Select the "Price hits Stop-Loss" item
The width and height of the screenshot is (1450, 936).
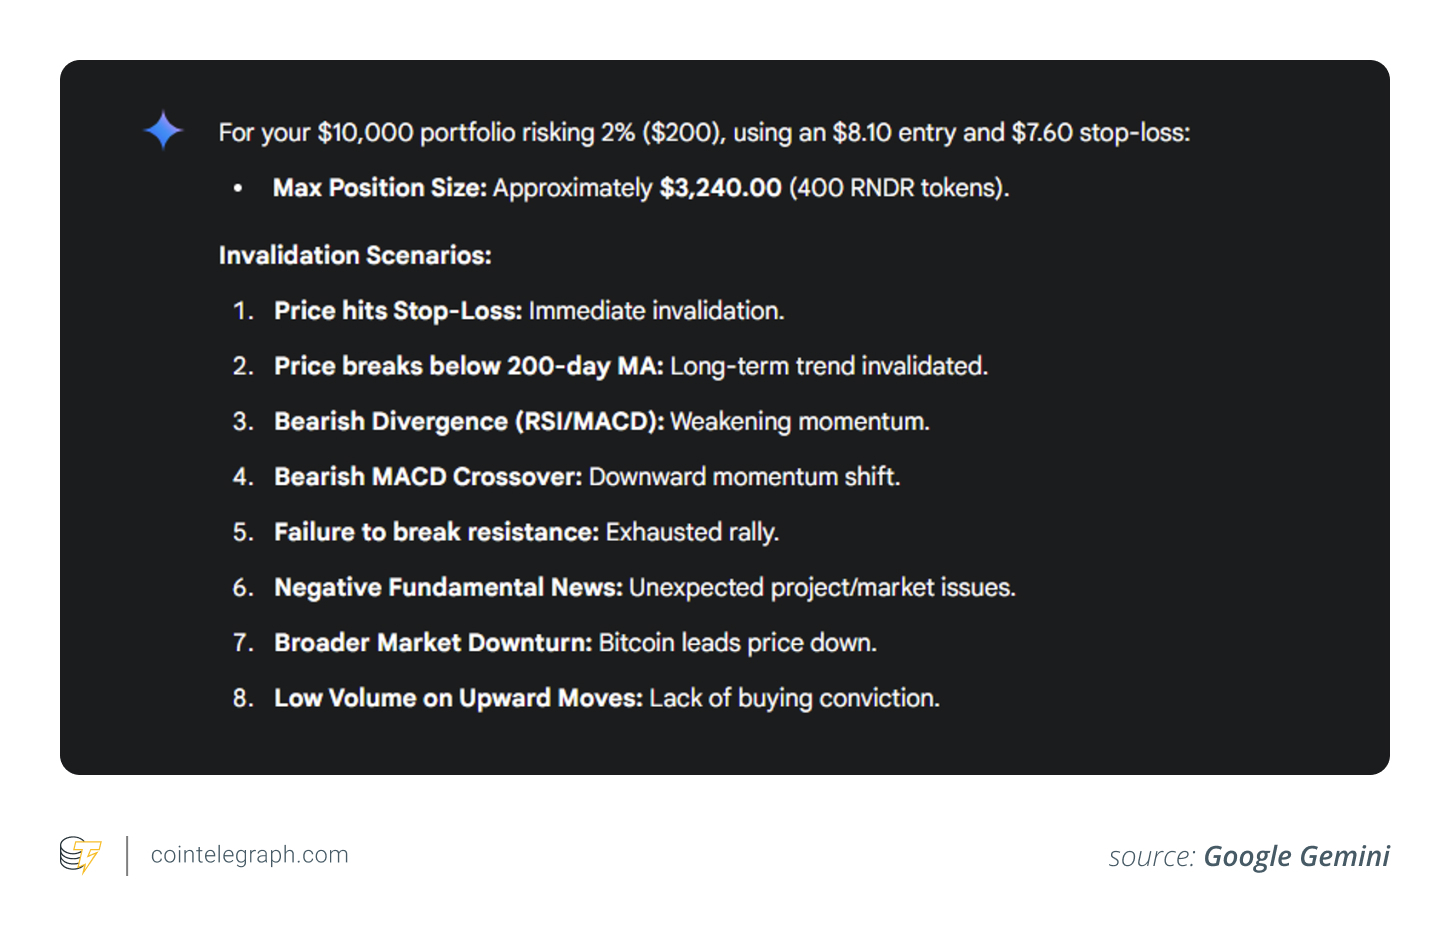(x=398, y=311)
